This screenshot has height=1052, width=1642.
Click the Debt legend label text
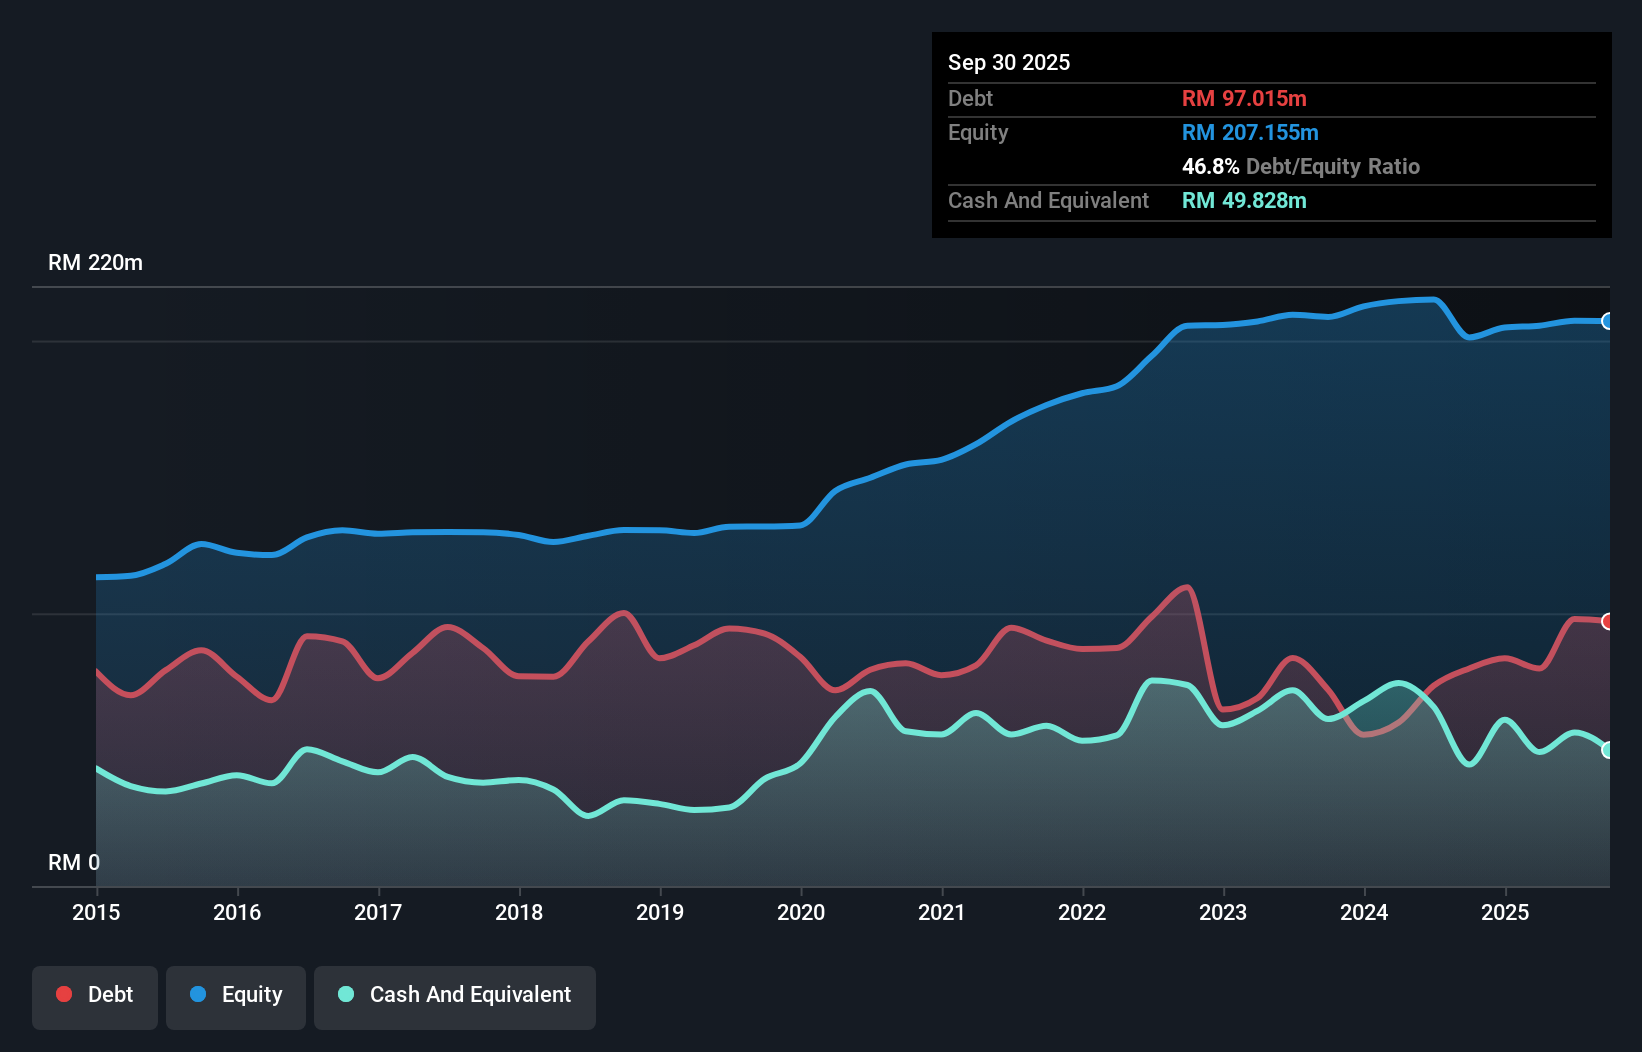click(x=110, y=994)
